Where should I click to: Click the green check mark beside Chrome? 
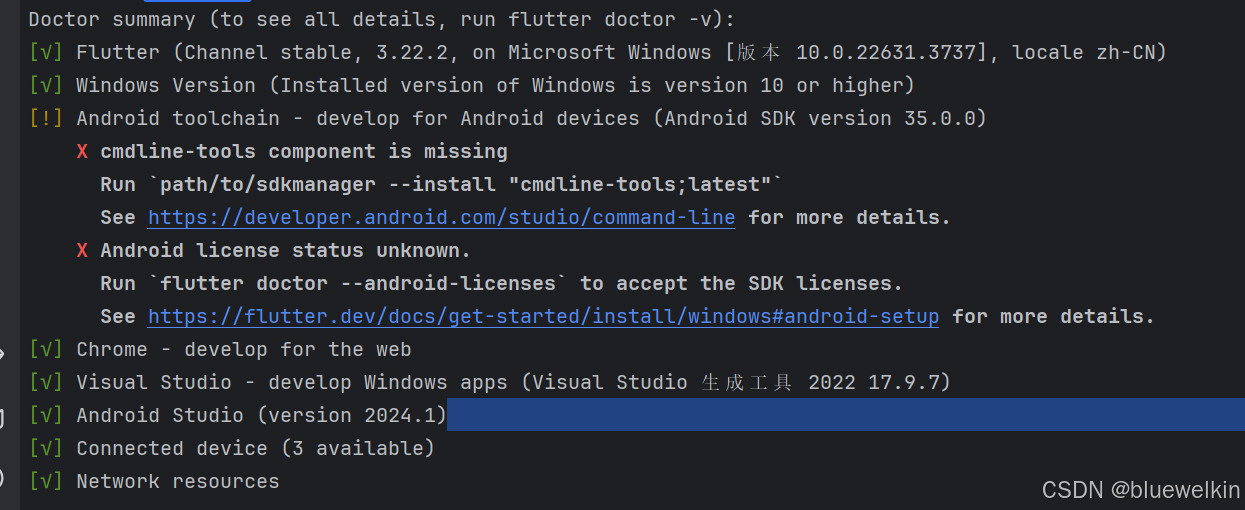(46, 349)
